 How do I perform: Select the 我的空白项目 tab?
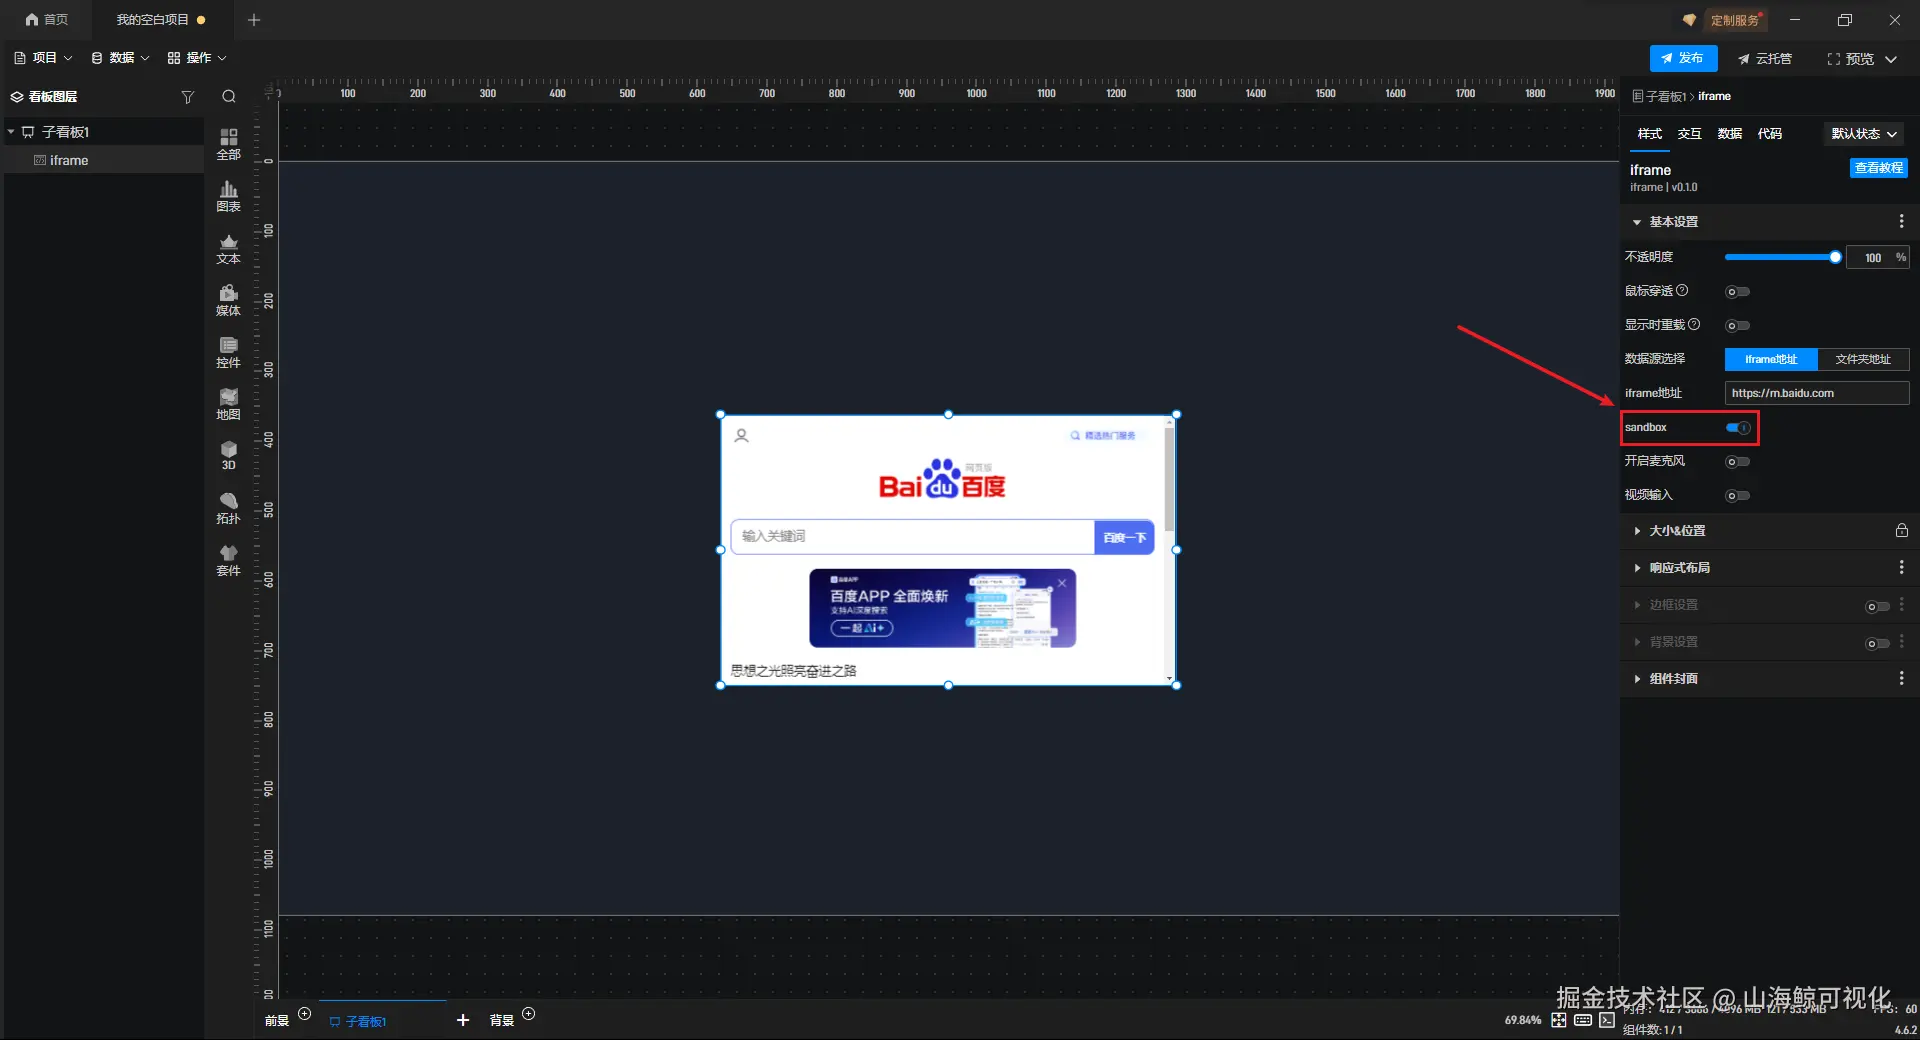(160, 20)
